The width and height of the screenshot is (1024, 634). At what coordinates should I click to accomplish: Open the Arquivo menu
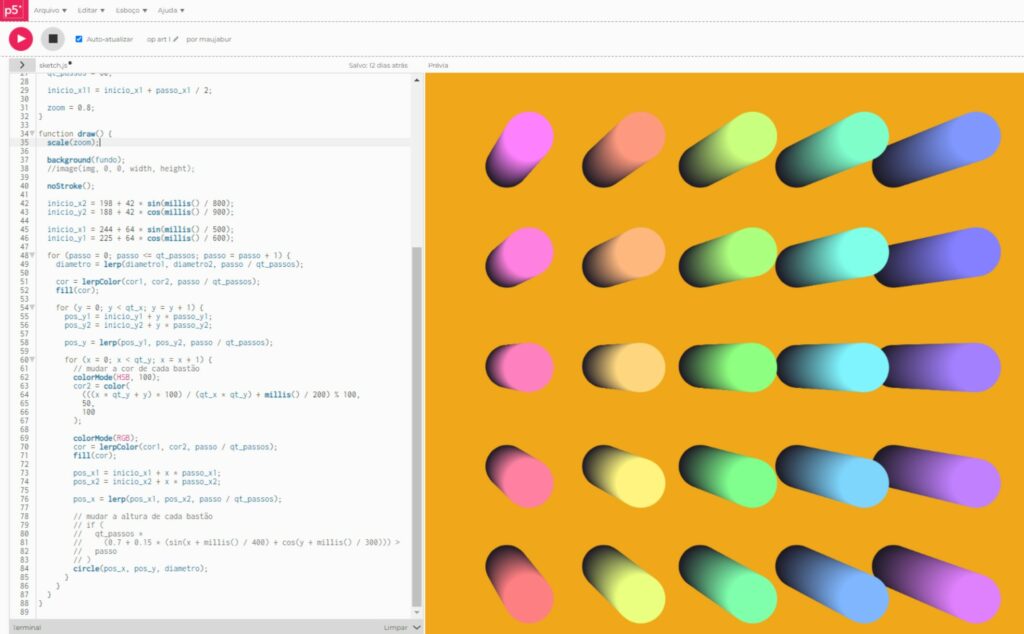[51, 10]
